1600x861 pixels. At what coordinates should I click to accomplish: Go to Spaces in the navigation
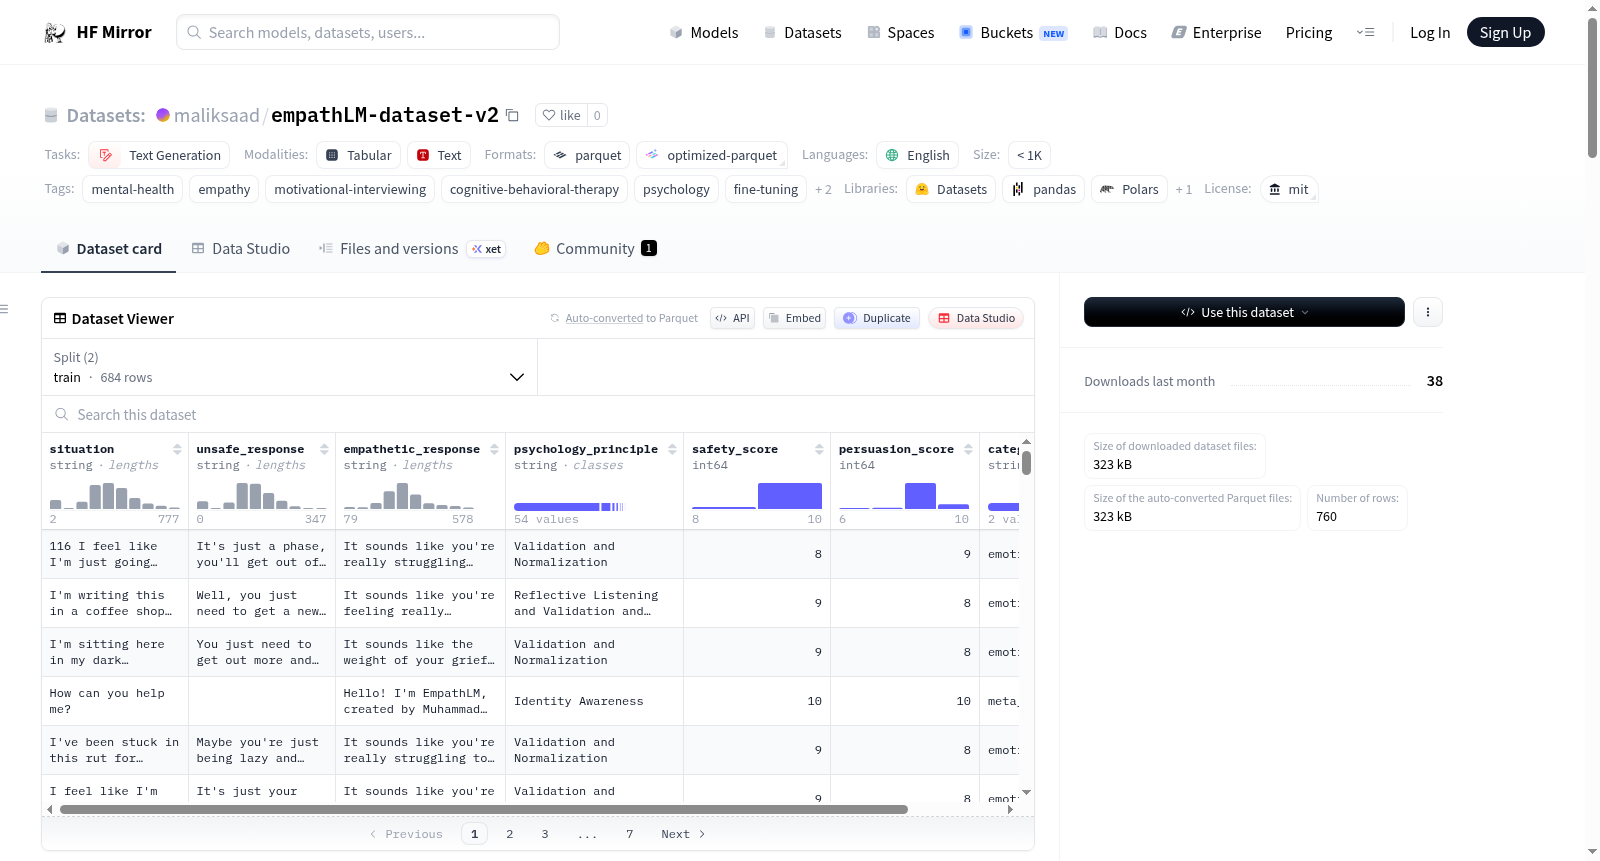click(901, 33)
